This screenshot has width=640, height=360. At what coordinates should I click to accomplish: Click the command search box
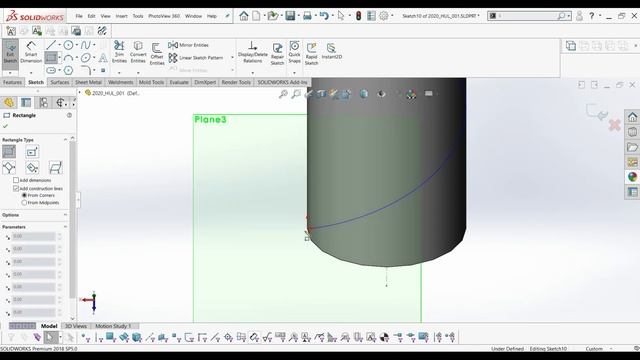[527, 16]
